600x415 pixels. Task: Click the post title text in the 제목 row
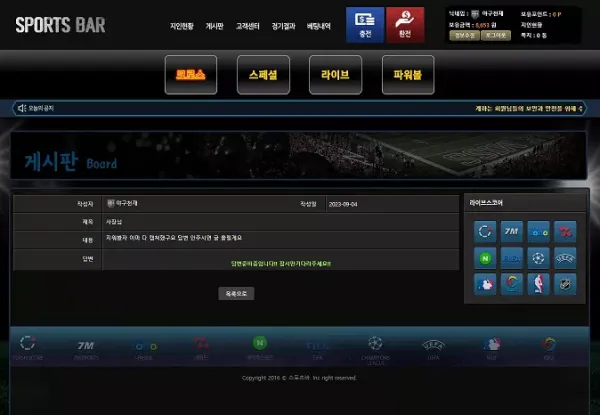coord(114,222)
